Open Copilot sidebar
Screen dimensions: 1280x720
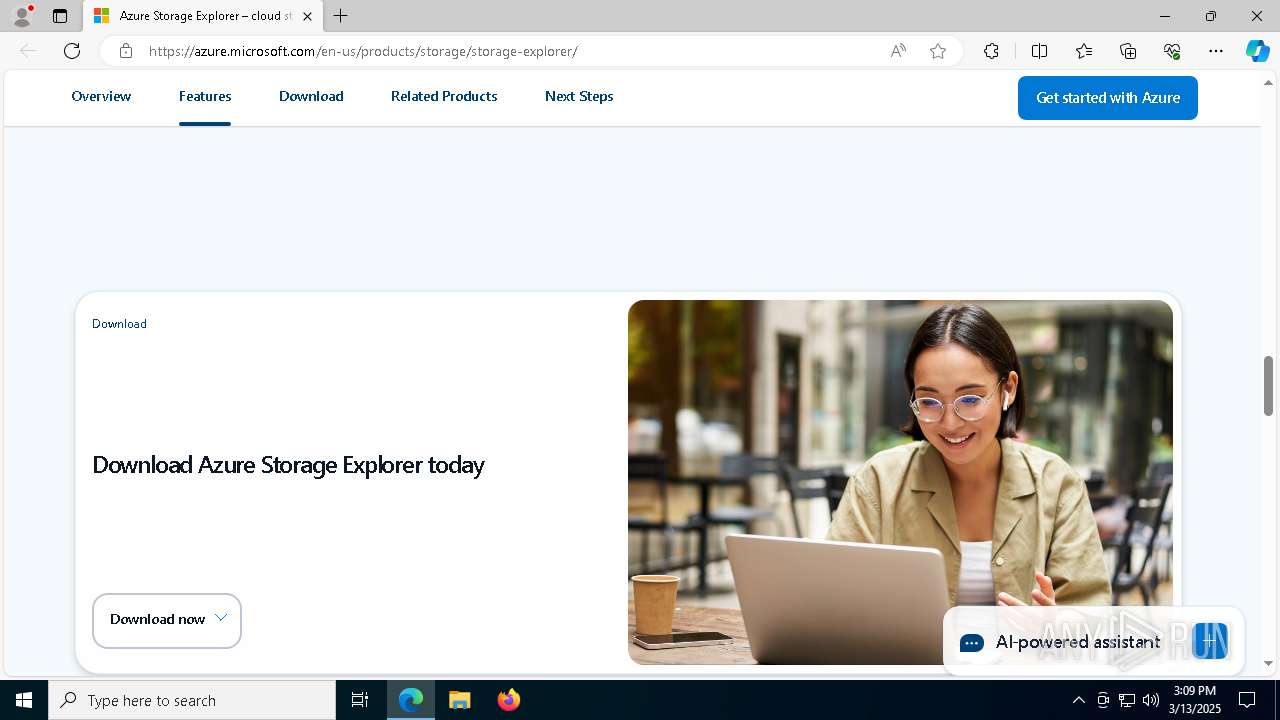coord(1257,51)
